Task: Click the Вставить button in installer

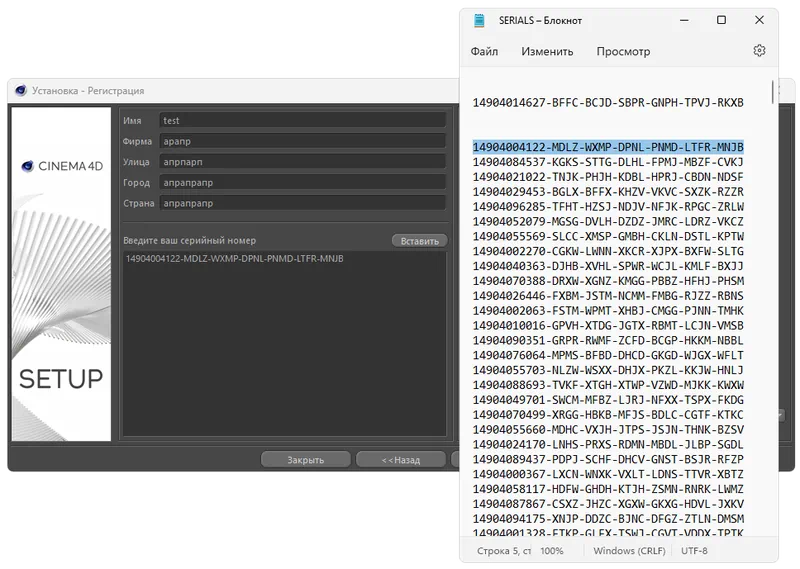Action: (x=419, y=241)
